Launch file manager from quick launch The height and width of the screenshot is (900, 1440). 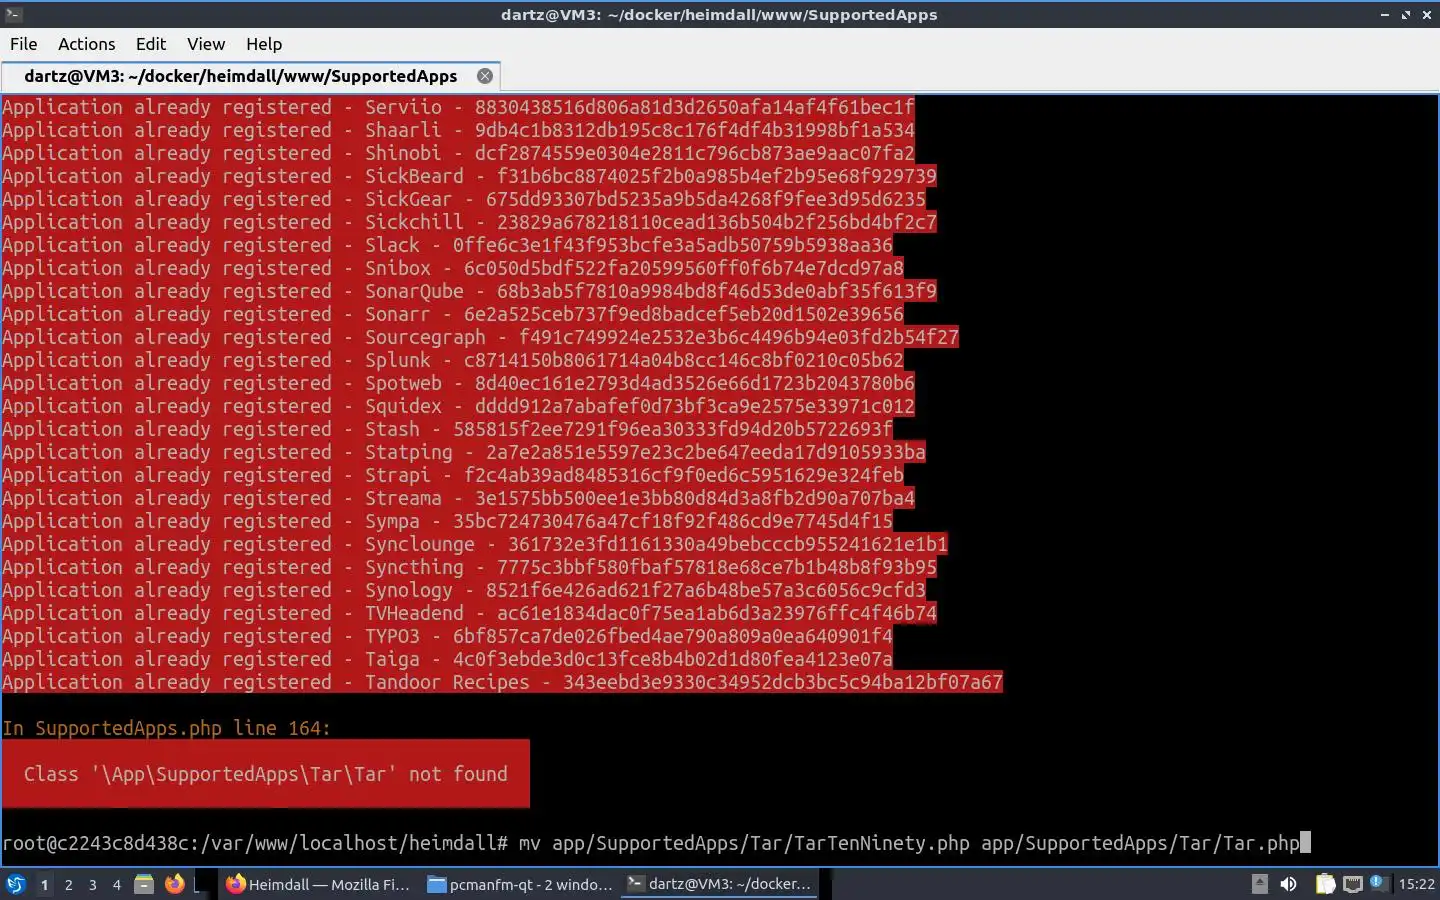click(x=144, y=884)
